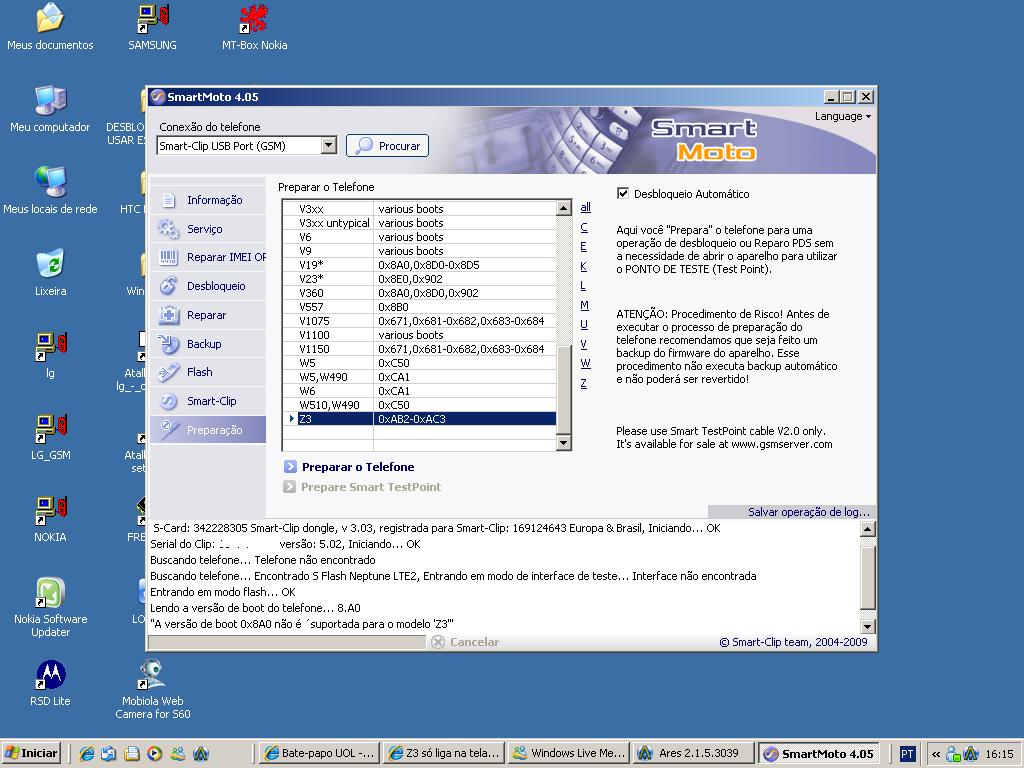Select the Z3 model row
This screenshot has height=768, width=1024.
(420, 419)
